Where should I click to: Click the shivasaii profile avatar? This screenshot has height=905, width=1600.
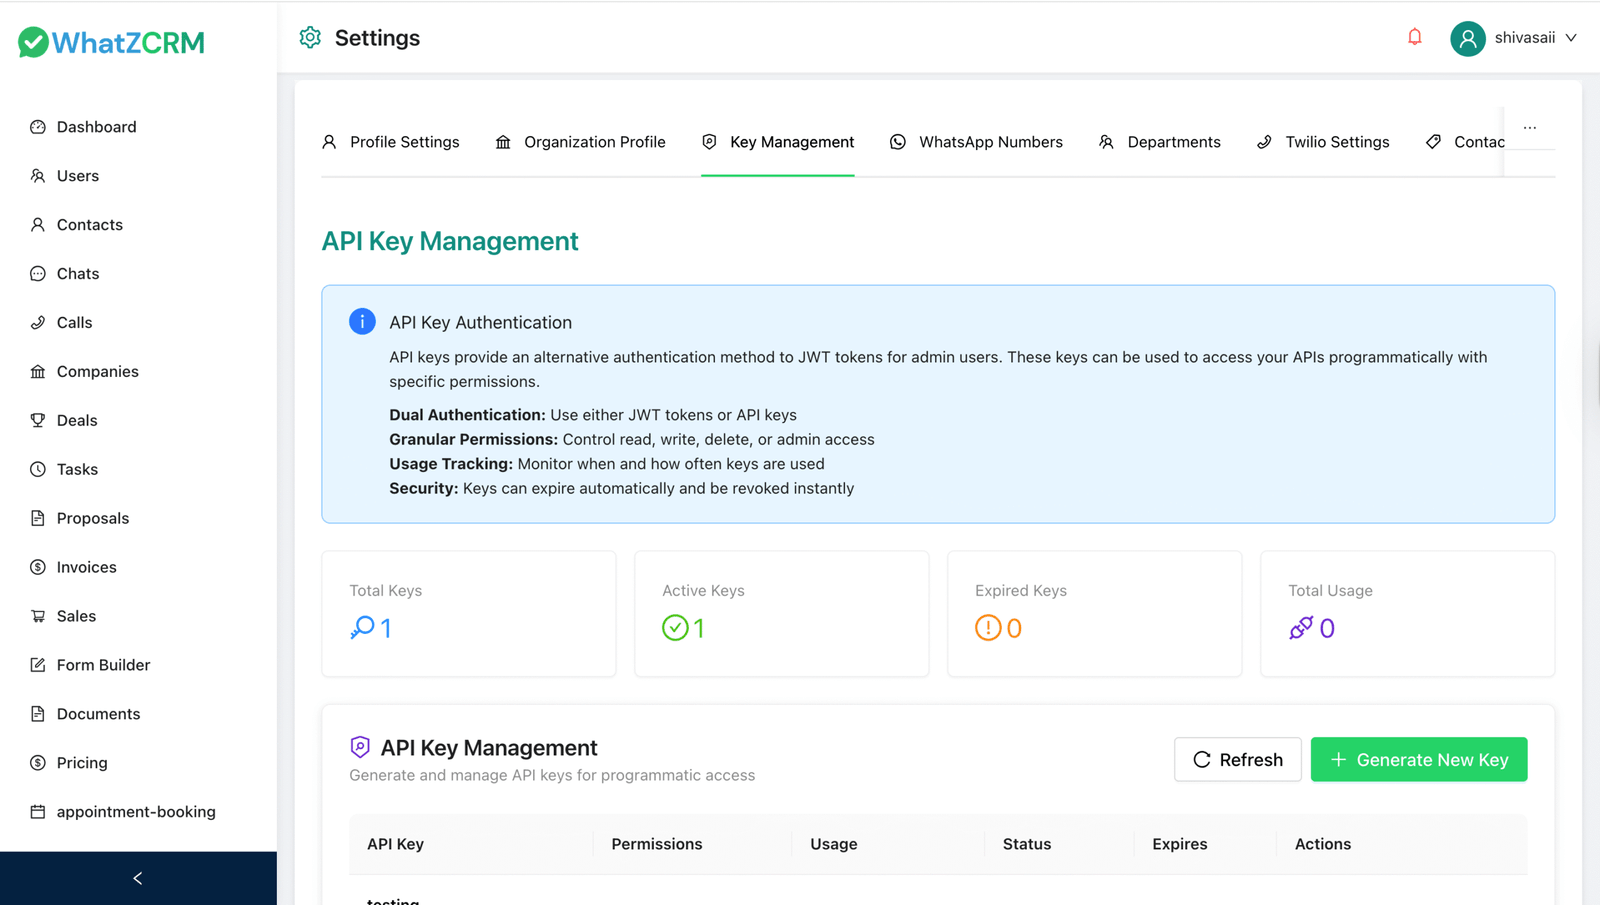(1467, 38)
